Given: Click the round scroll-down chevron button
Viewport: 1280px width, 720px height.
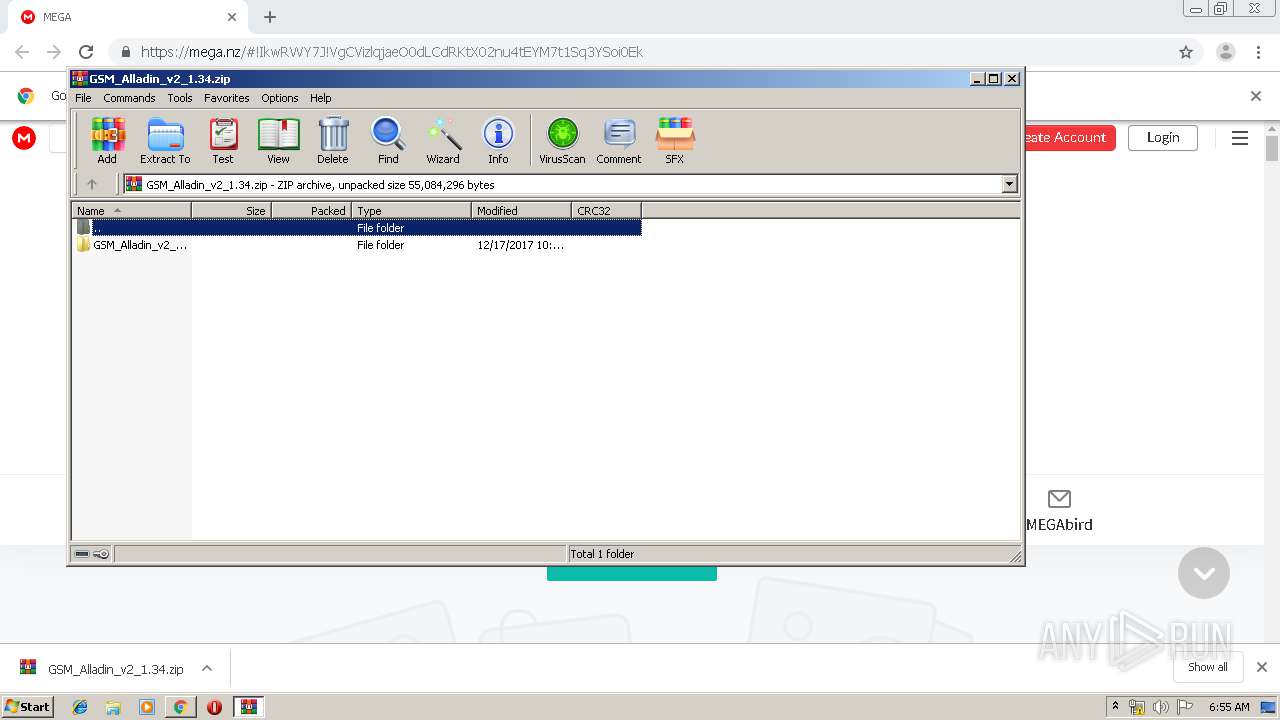Looking at the screenshot, I should point(1204,573).
